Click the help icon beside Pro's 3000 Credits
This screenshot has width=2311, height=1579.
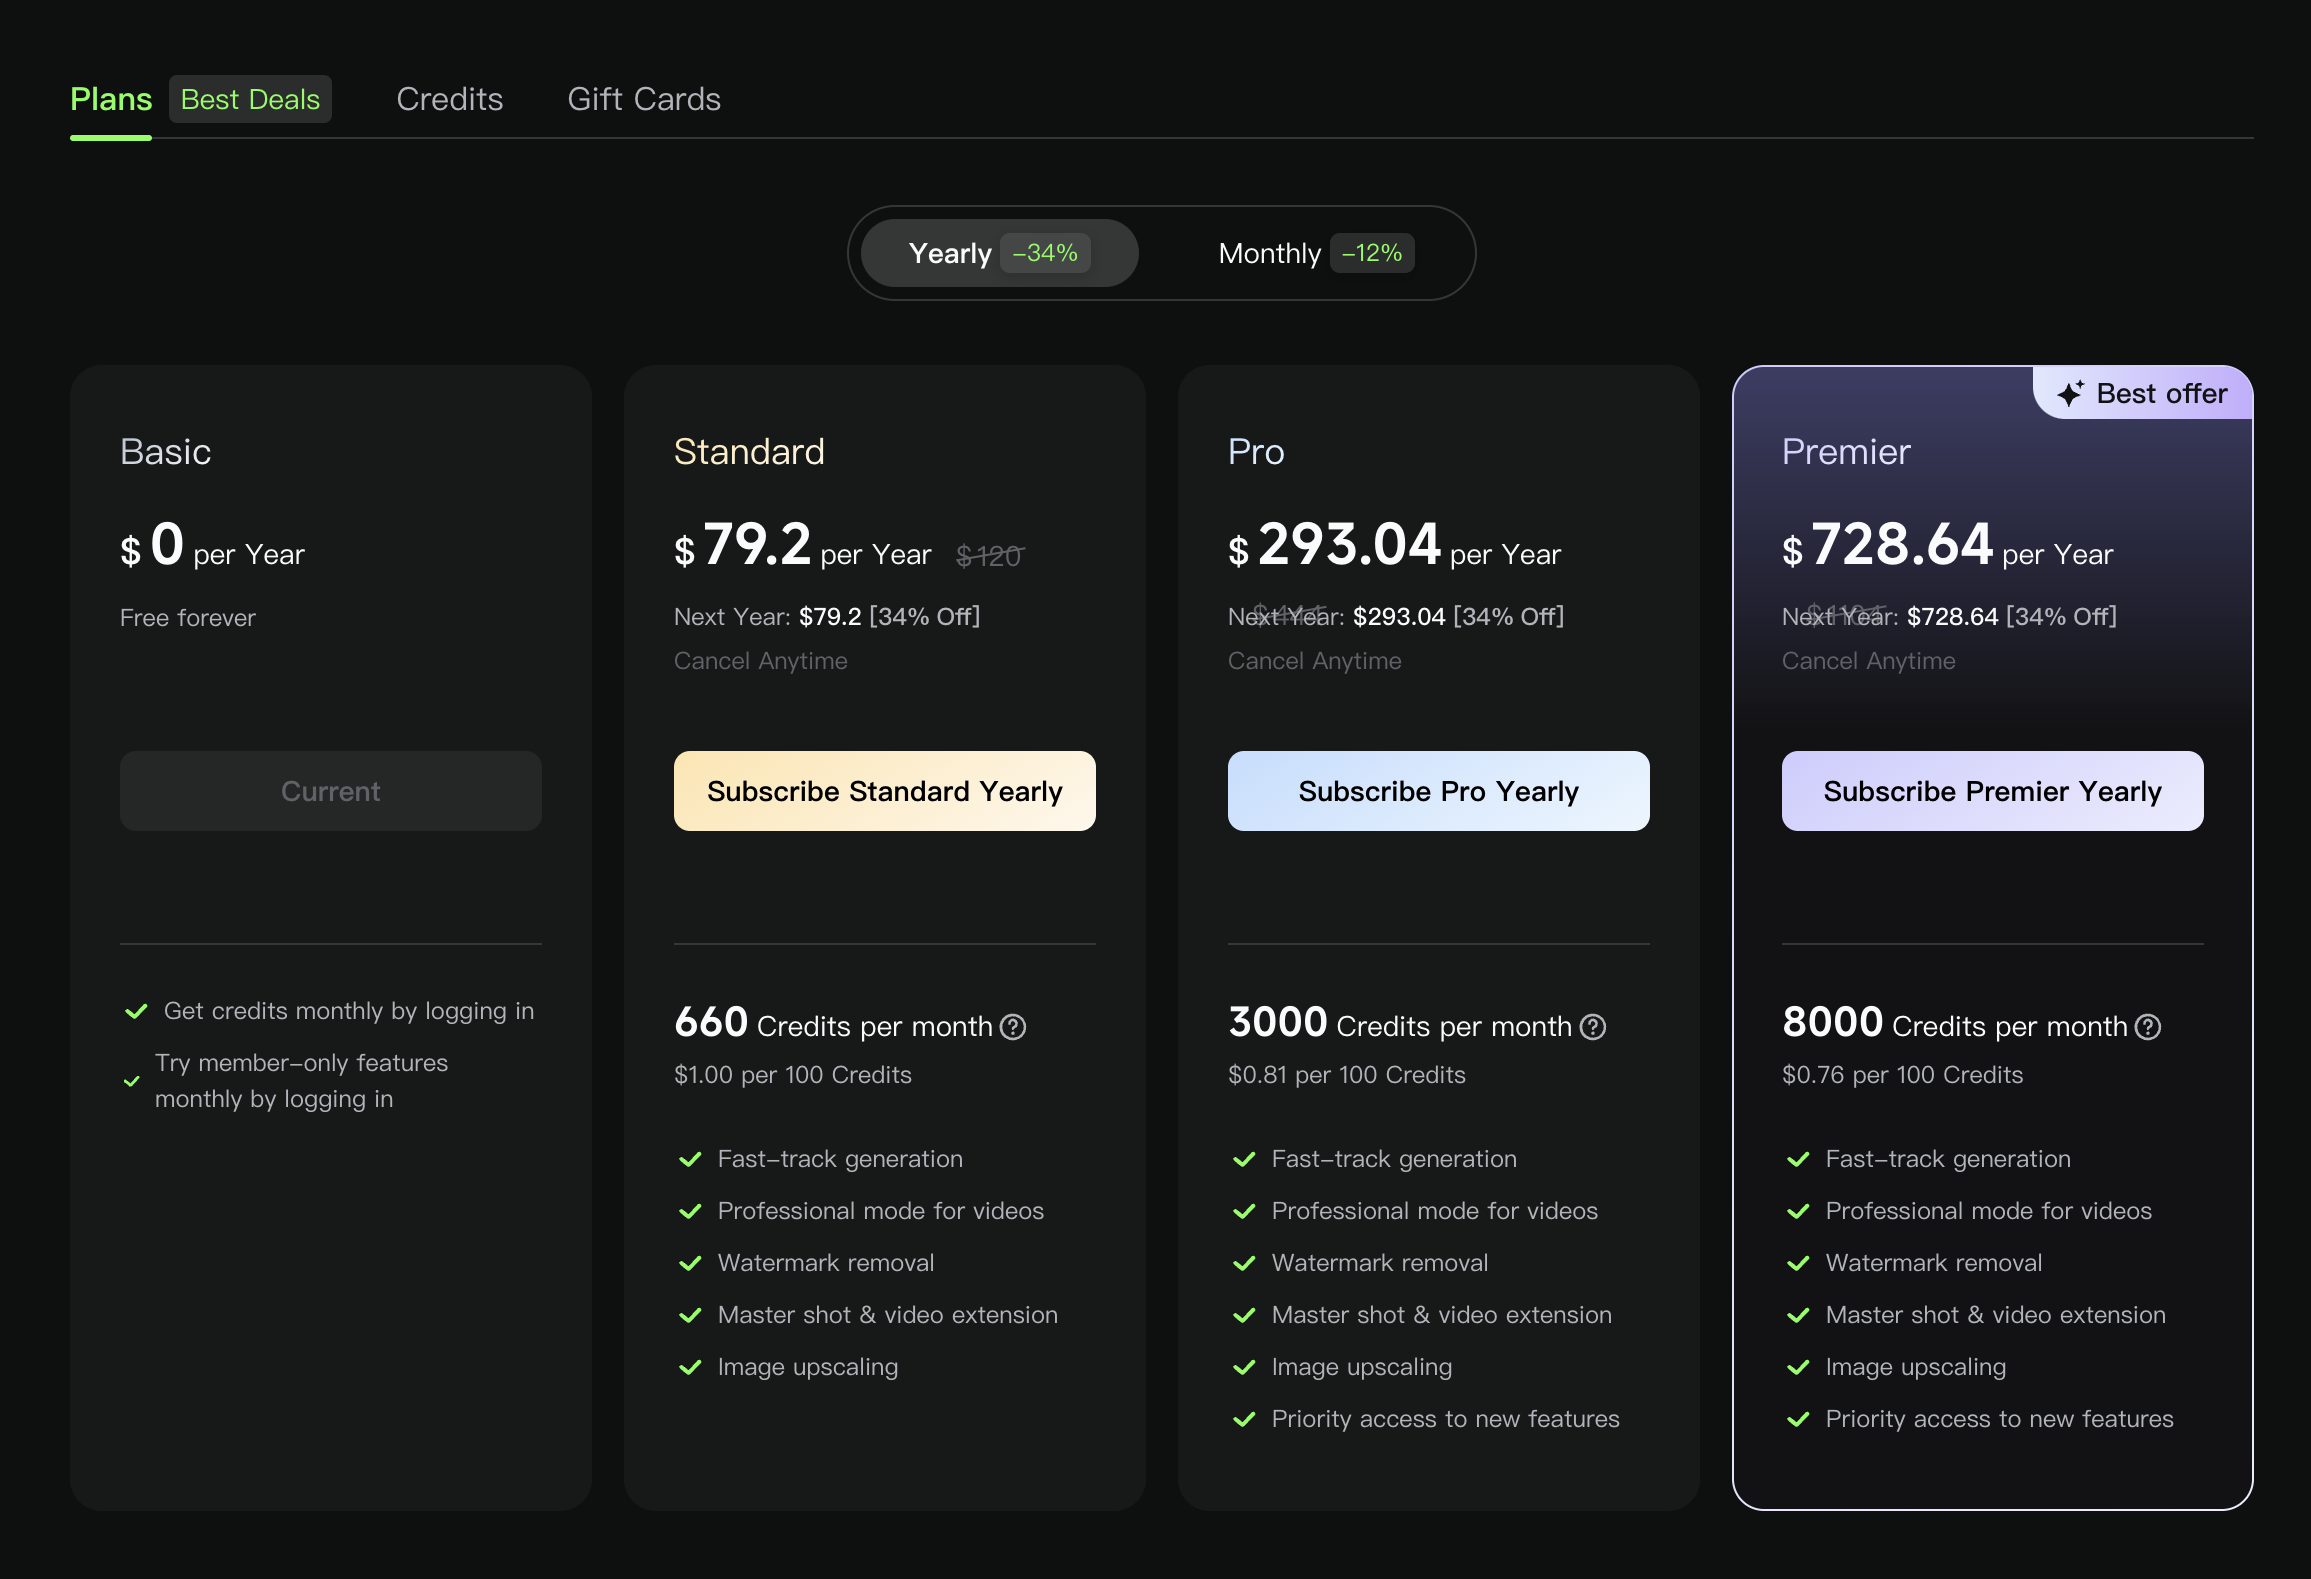(x=1591, y=1026)
